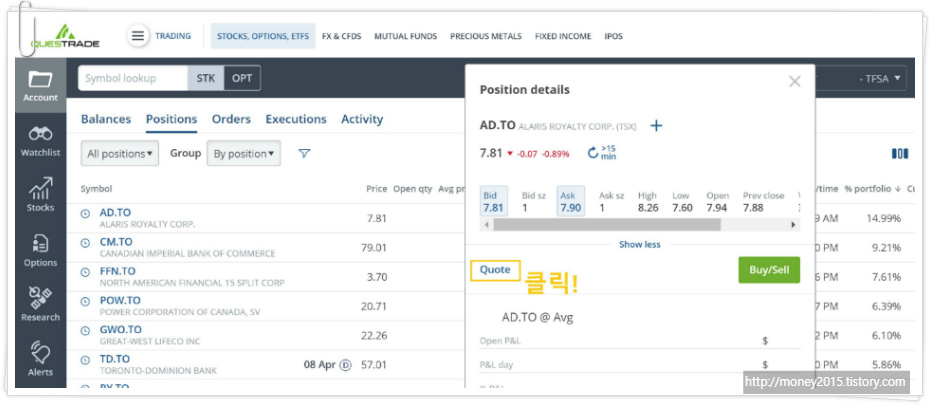929x406 pixels.
Task: Select the OPT symbol type toggle
Action: click(242, 78)
